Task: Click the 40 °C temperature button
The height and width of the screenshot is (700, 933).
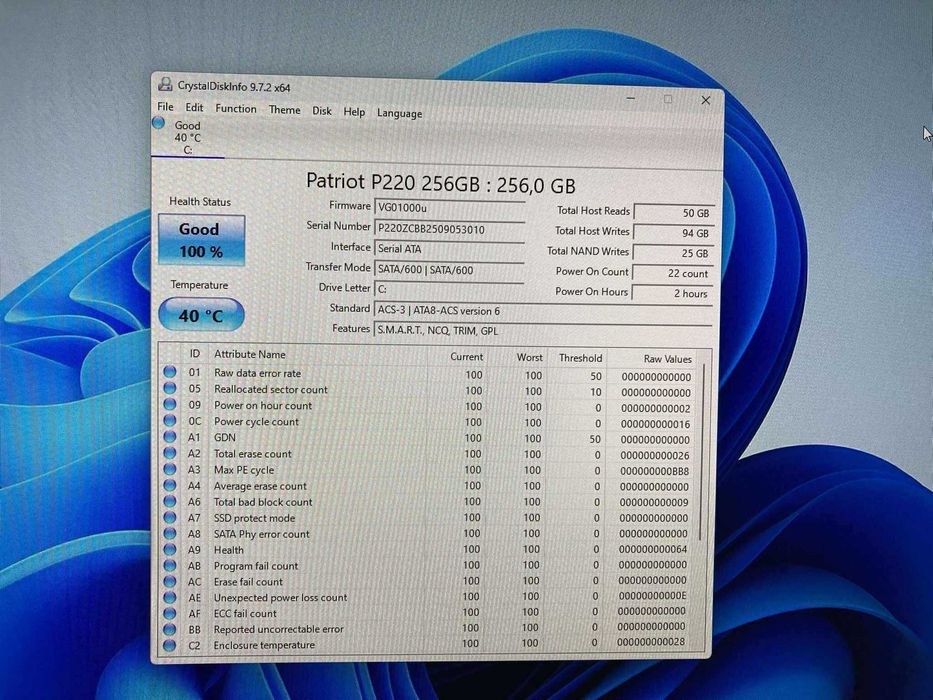Action: click(201, 315)
